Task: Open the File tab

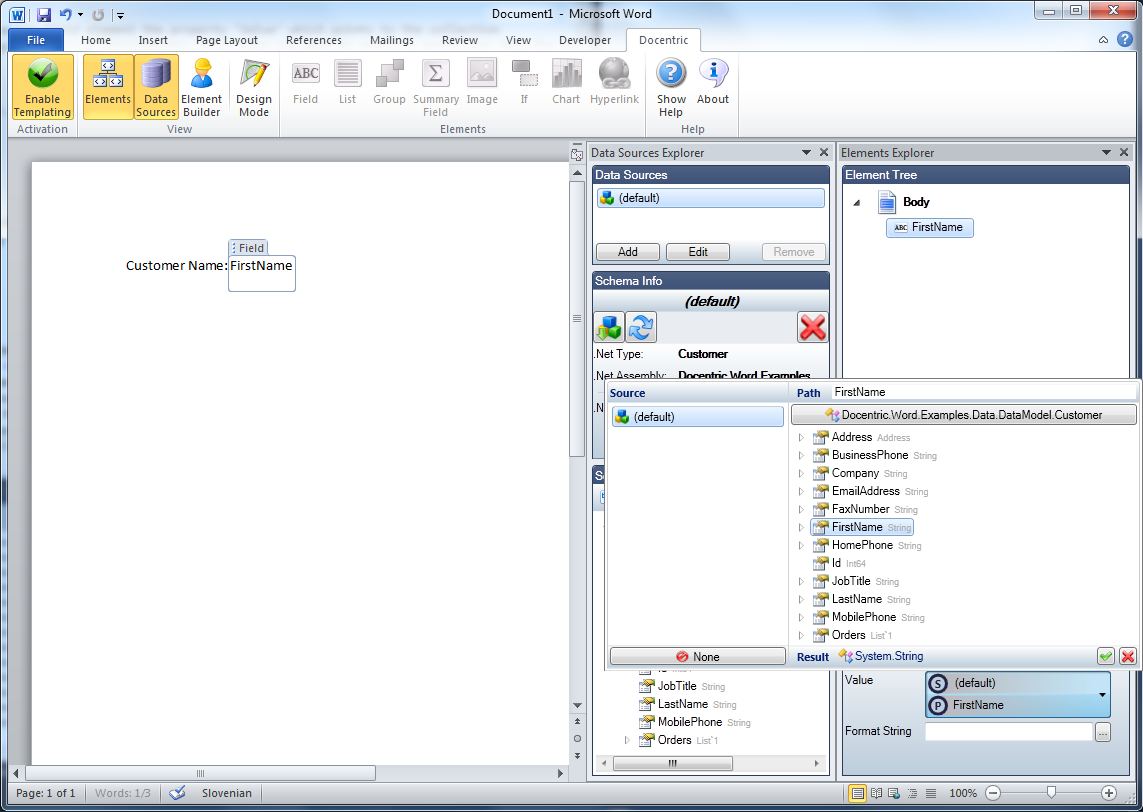Action: click(x=36, y=40)
